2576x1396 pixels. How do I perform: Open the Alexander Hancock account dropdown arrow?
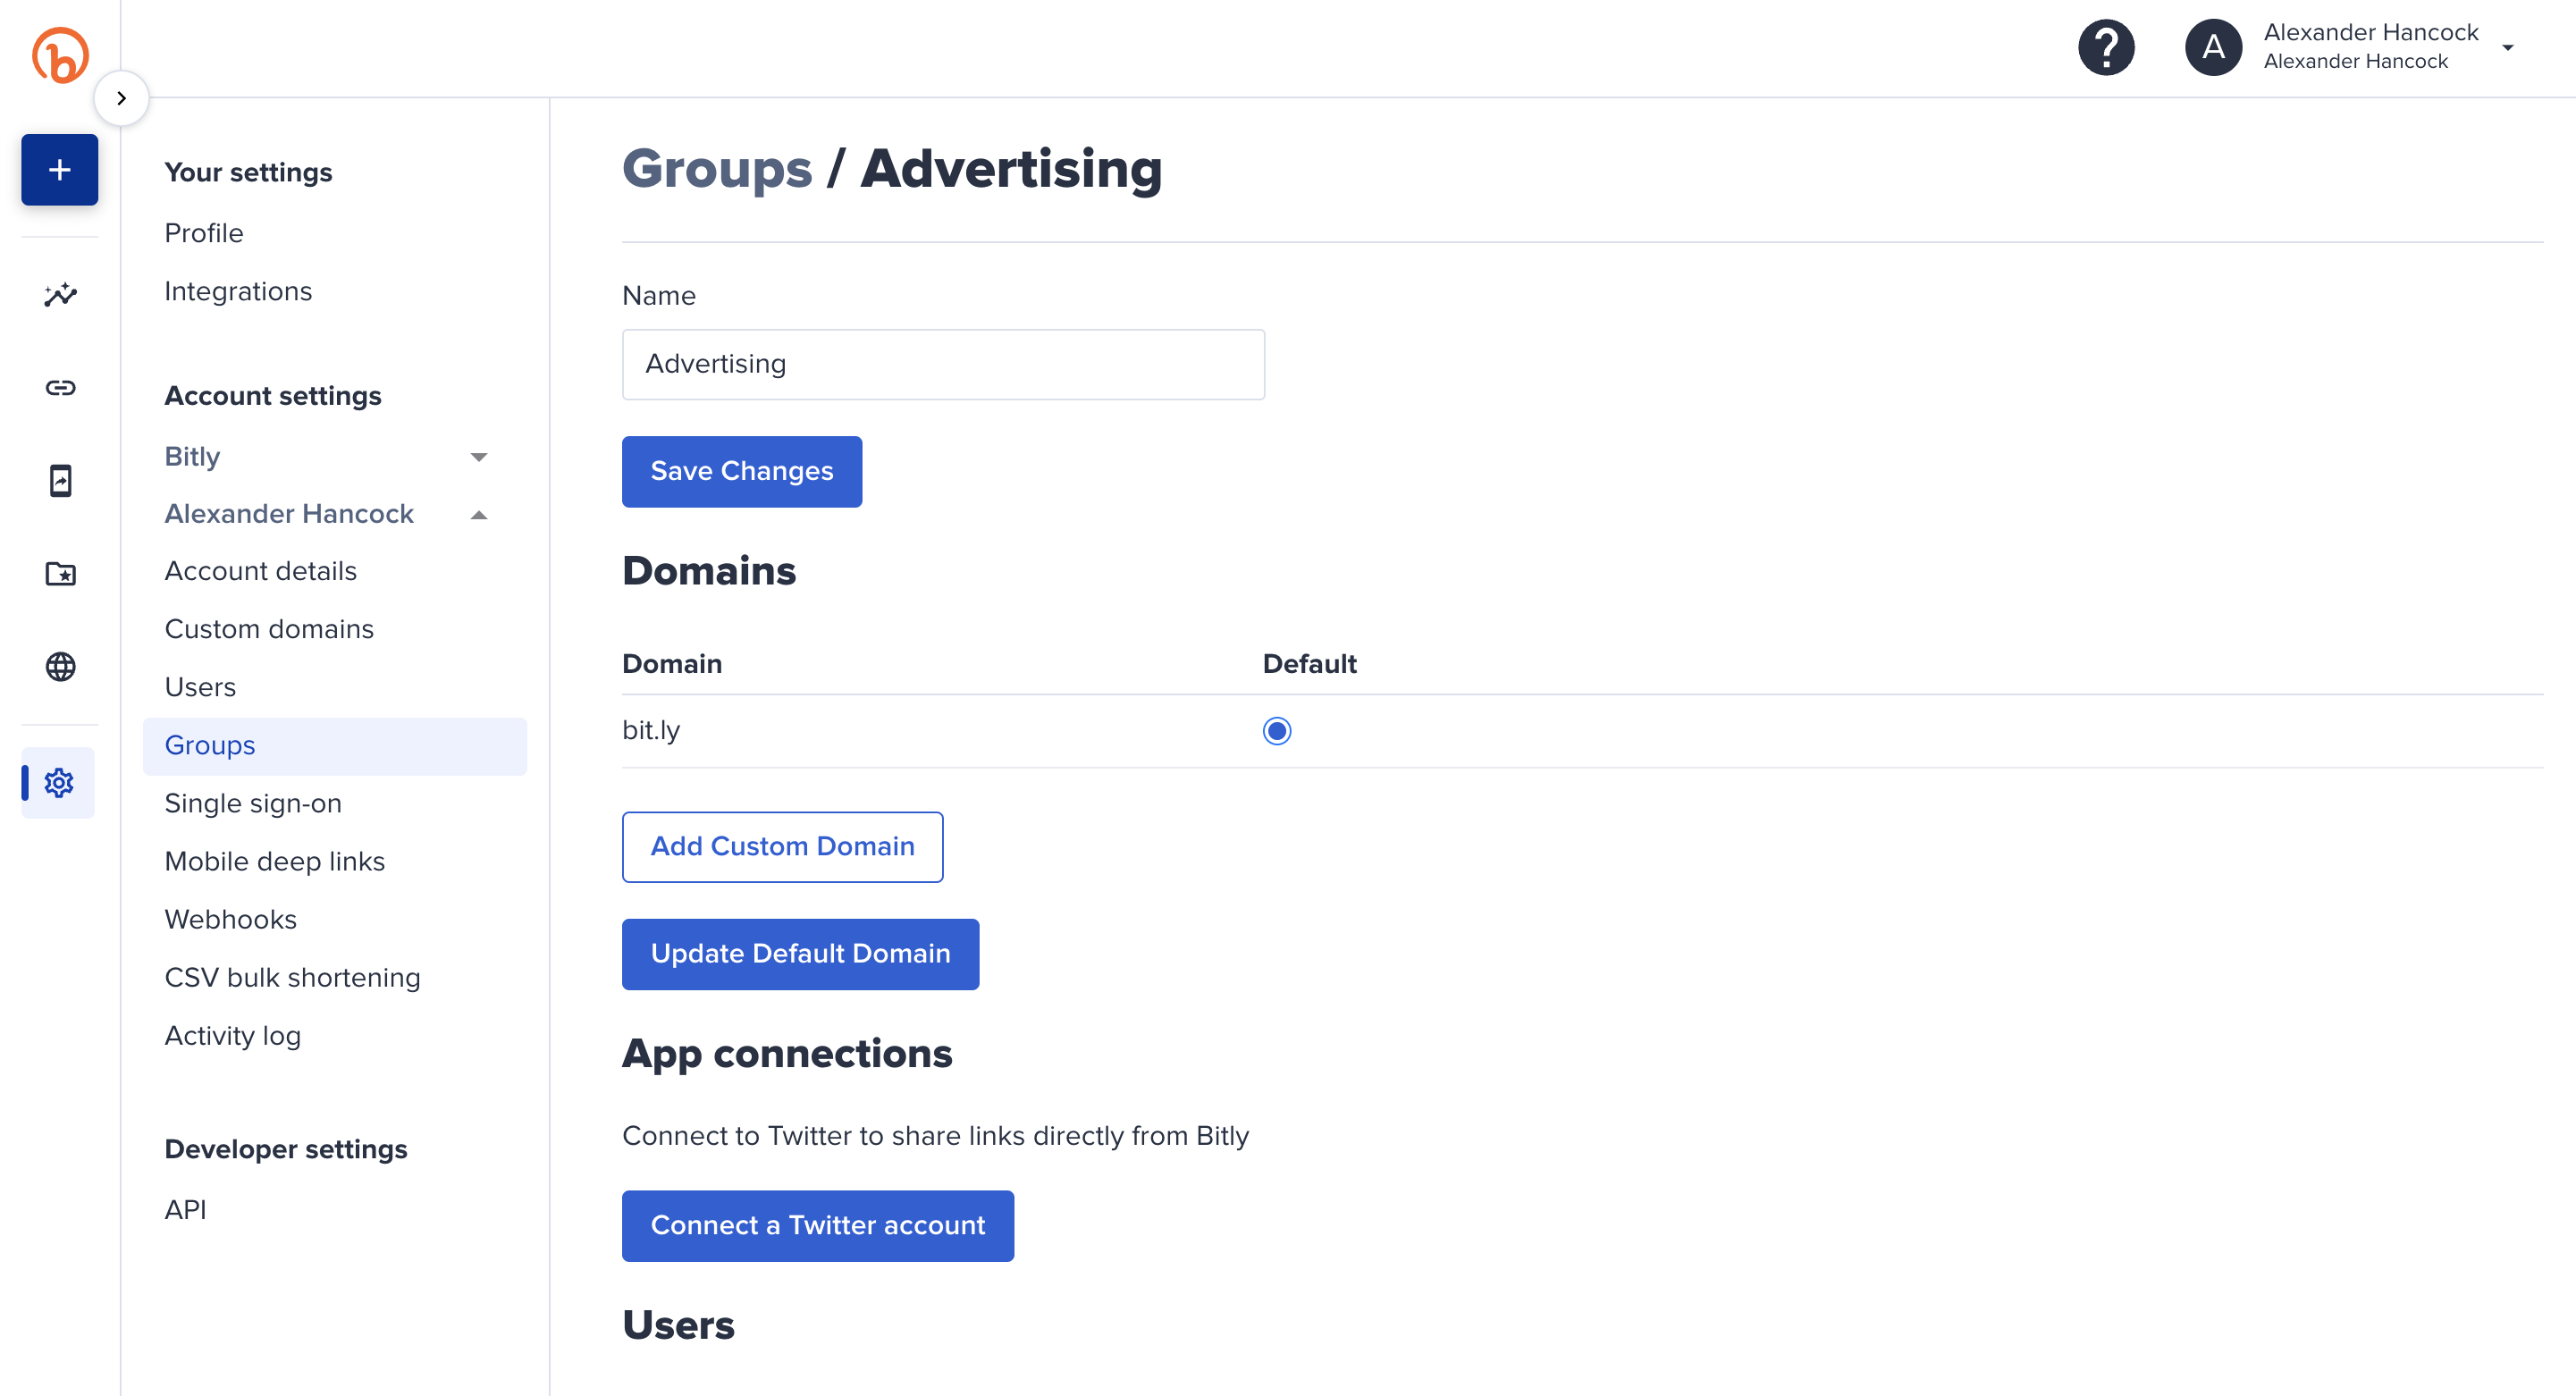tap(2507, 48)
